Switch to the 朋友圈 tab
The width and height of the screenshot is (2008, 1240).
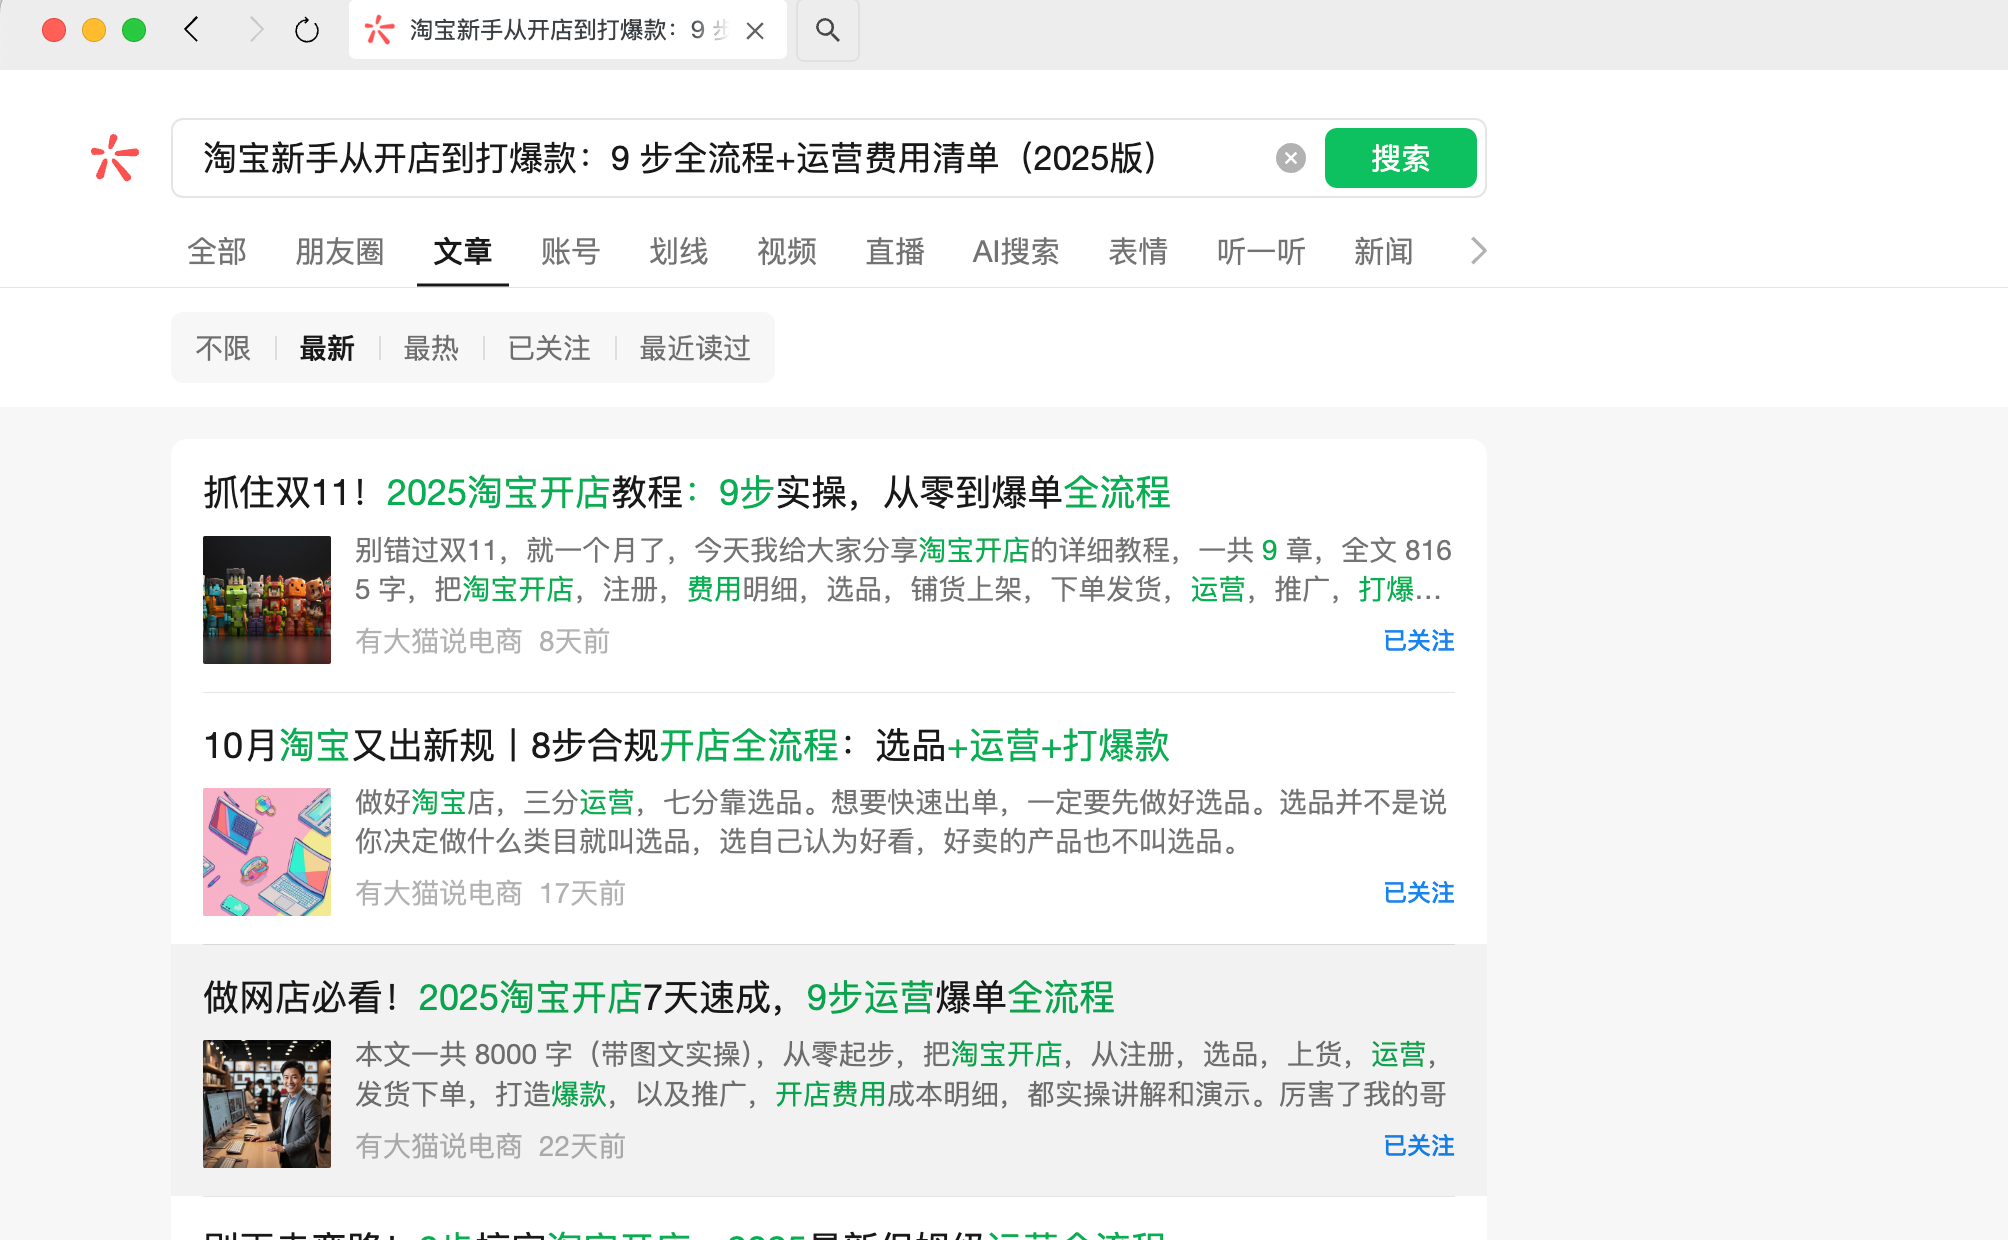[339, 251]
